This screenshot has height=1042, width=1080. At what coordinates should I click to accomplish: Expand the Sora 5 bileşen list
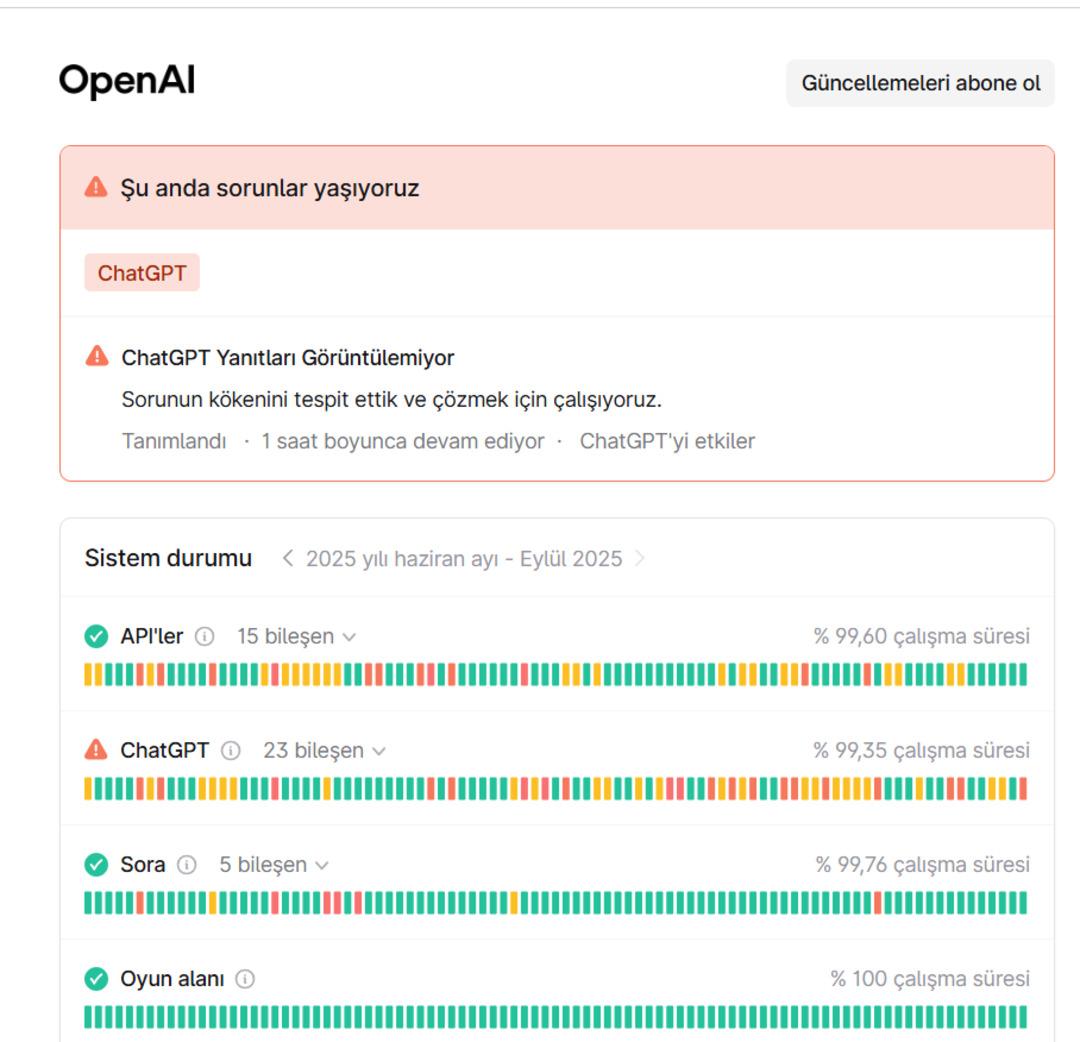click(x=274, y=864)
